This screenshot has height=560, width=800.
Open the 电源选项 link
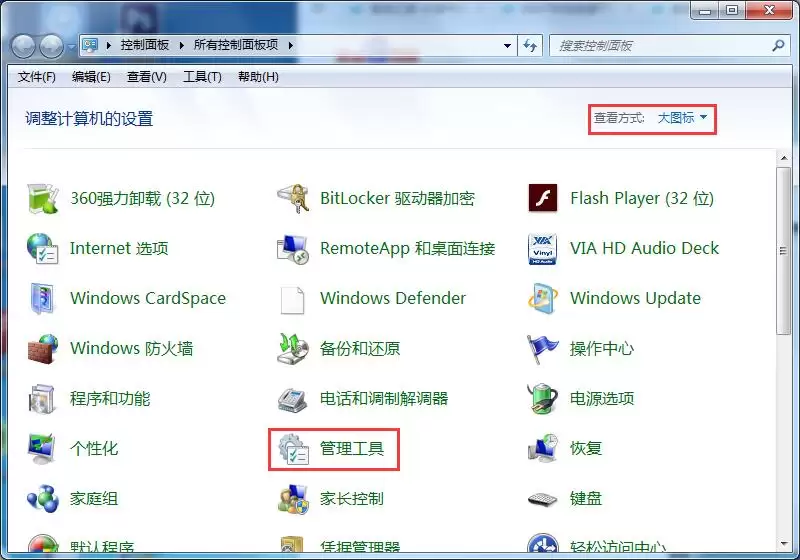click(602, 398)
